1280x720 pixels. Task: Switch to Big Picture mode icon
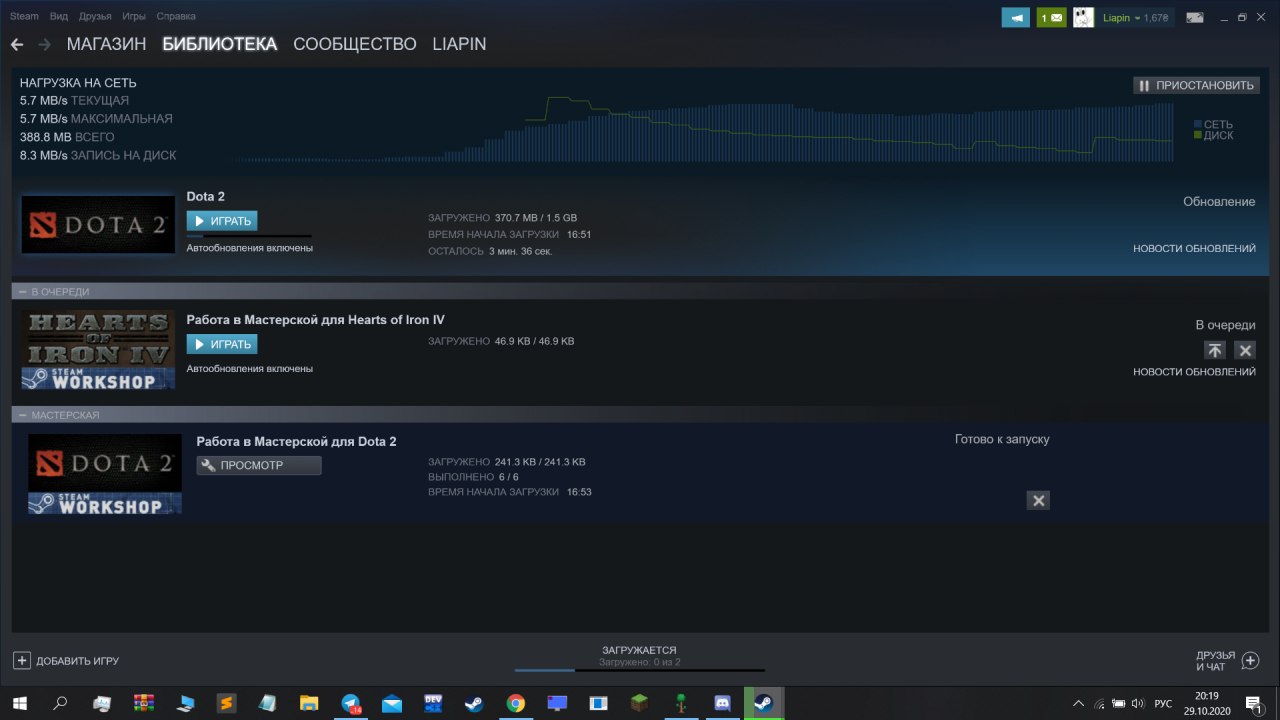pyautogui.click(x=1194, y=17)
